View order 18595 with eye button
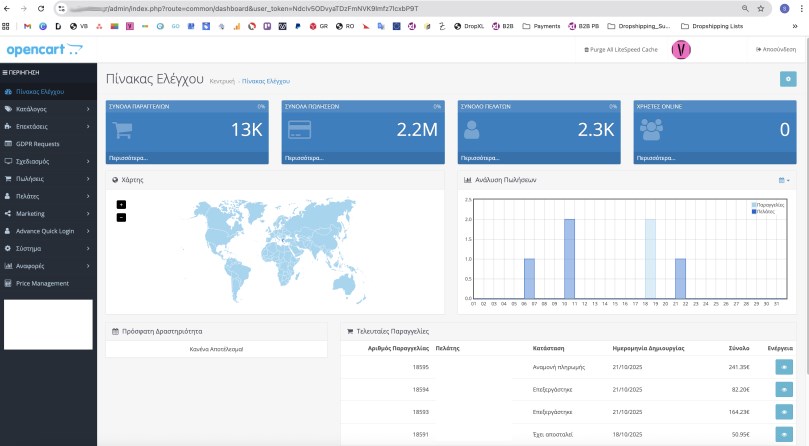Image resolution: width=809 pixels, height=446 pixels. [783, 367]
